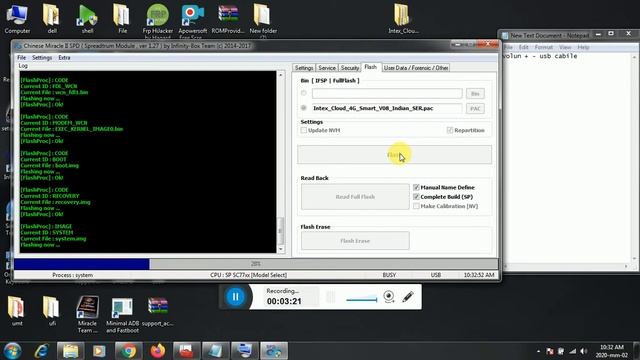Open the dell folder on desktop
The image size is (640, 360).
tap(52, 18)
